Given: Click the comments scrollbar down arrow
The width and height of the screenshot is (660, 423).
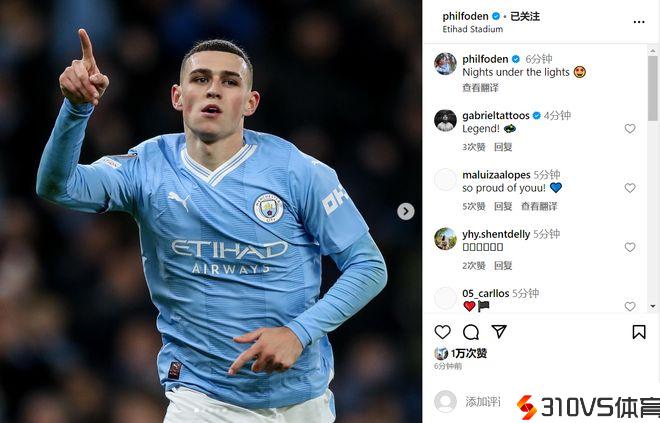Looking at the screenshot, I should (x=653, y=306).
